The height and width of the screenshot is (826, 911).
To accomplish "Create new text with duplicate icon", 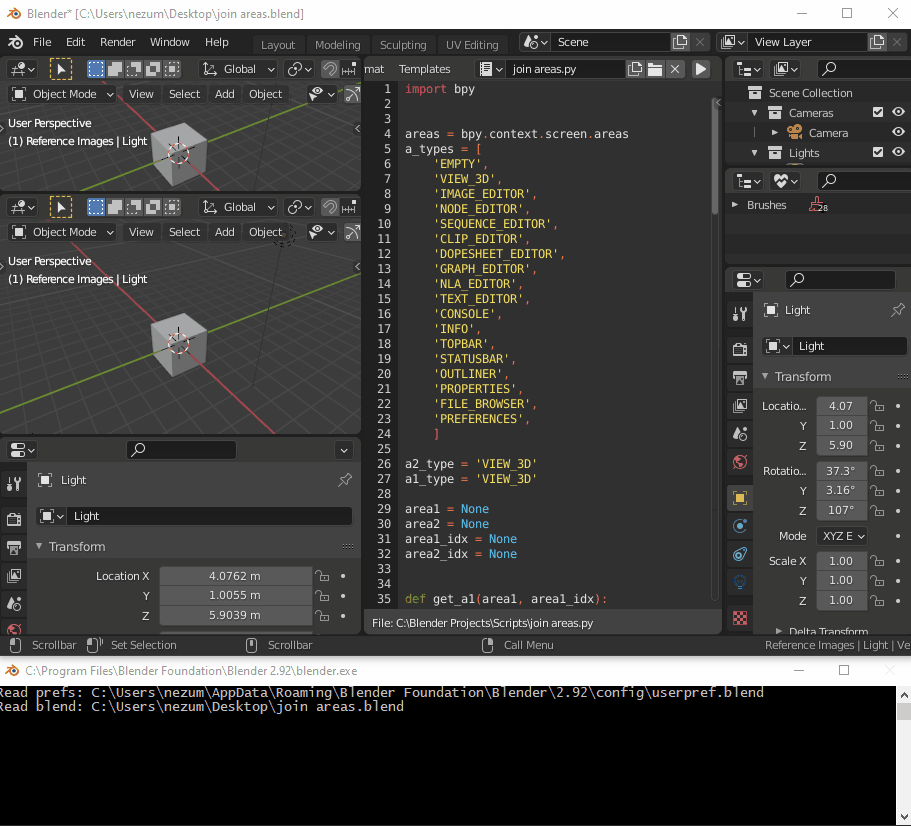I will 635,69.
